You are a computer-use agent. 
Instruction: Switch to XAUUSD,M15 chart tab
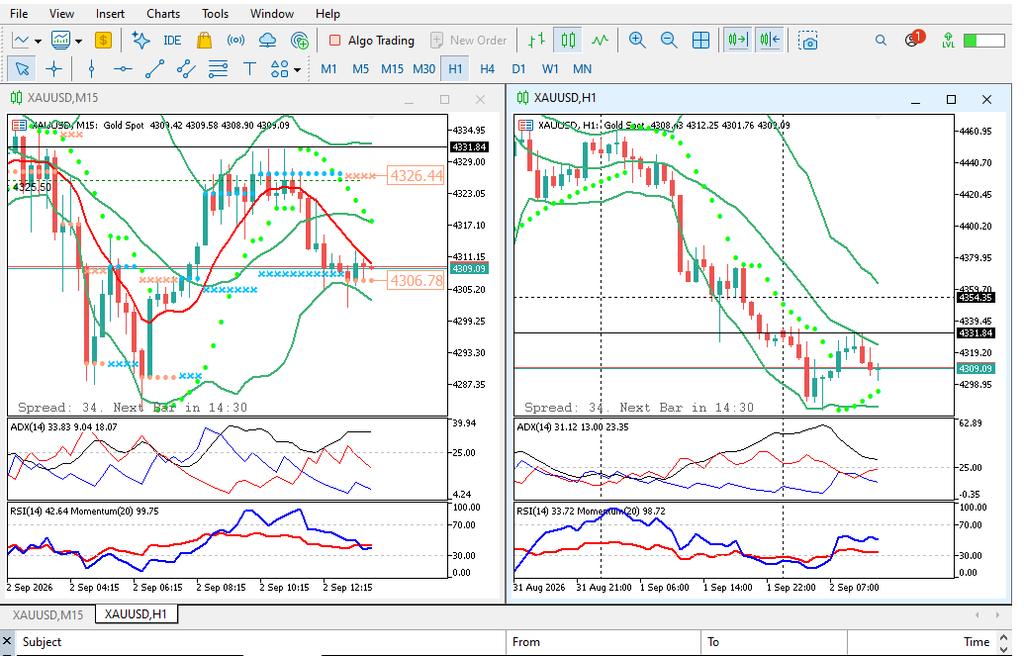[x=48, y=615]
